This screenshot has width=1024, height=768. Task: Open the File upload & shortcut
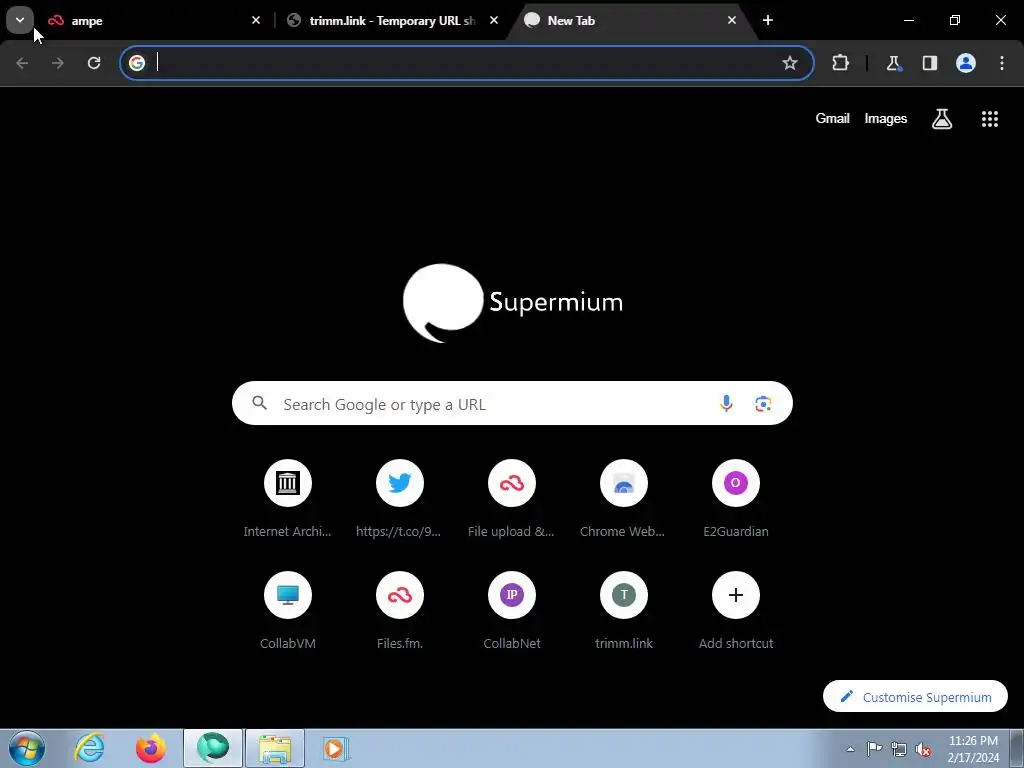(x=511, y=500)
